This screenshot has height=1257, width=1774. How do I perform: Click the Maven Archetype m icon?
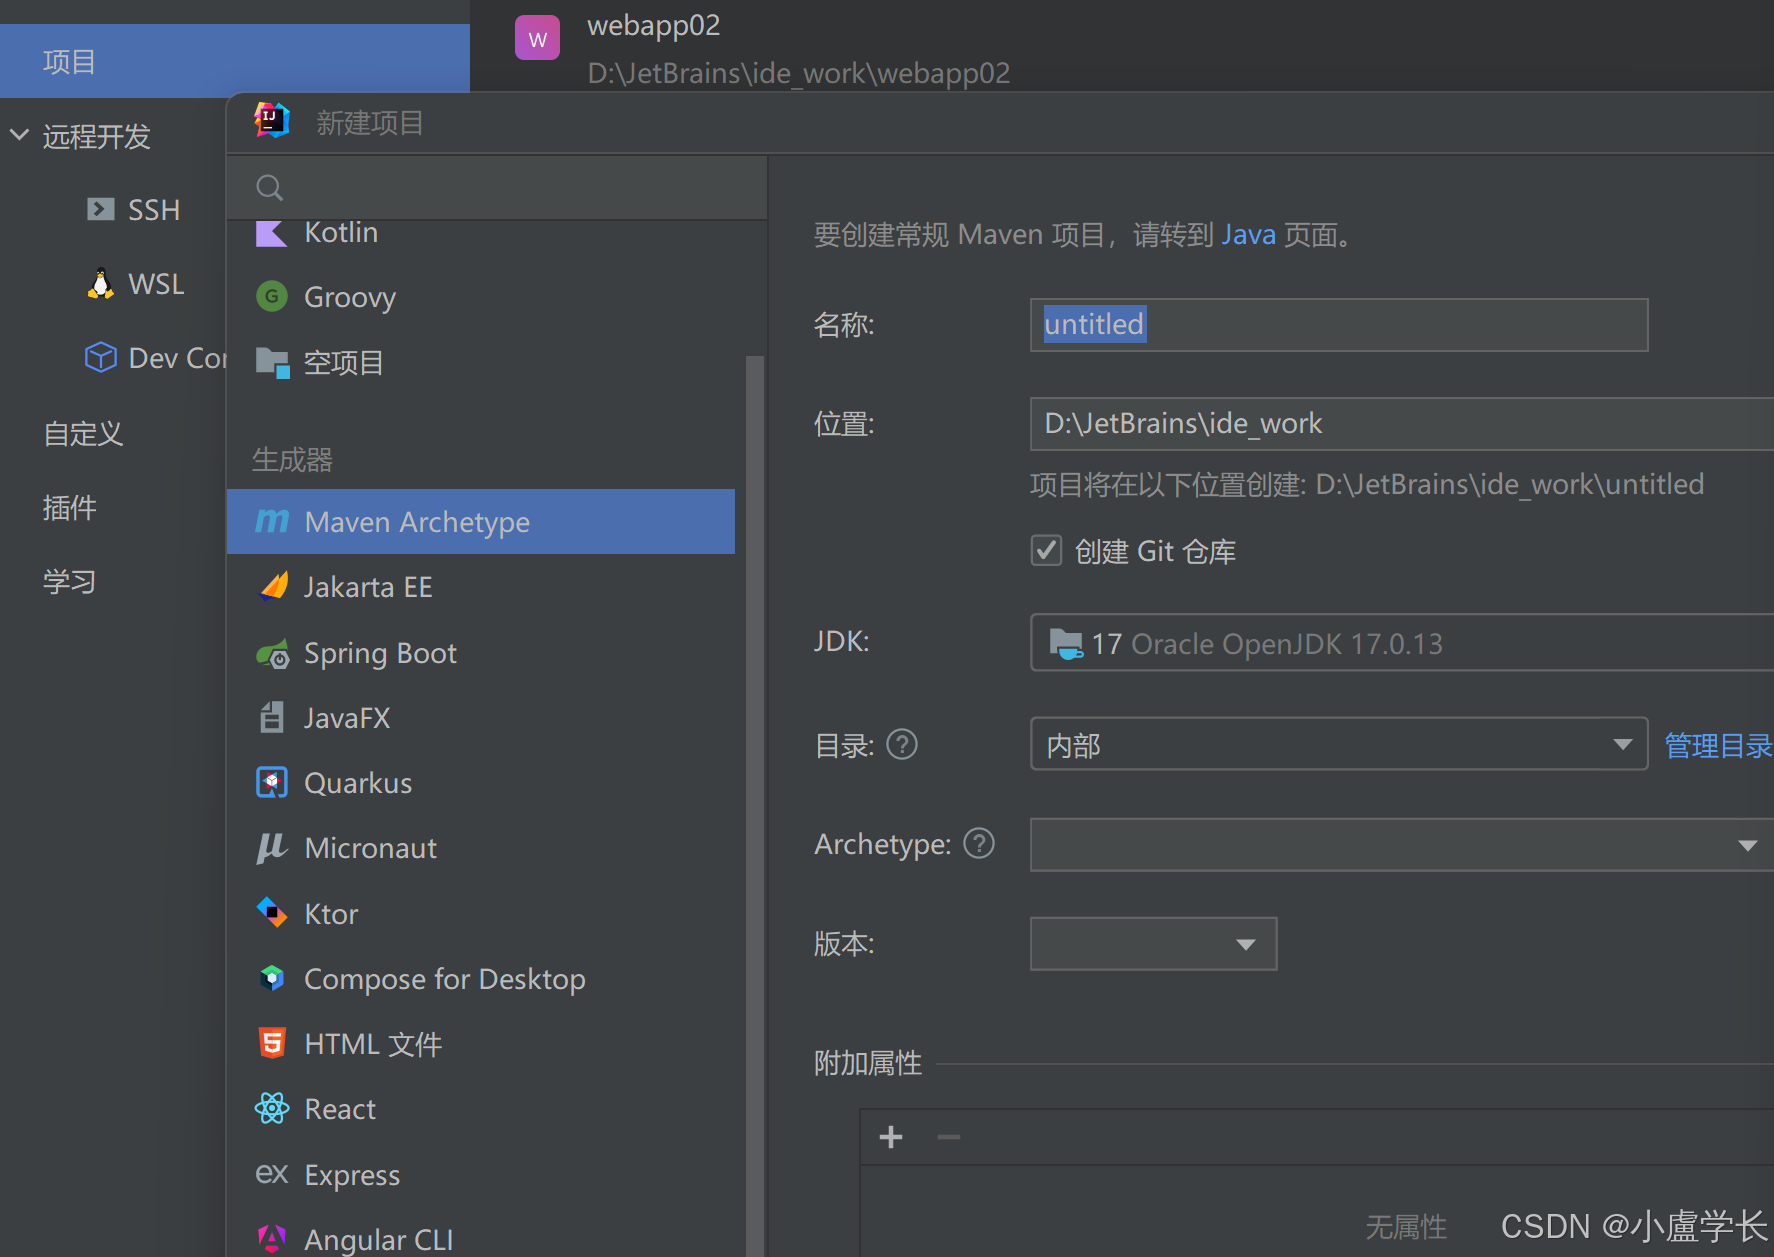click(x=271, y=521)
